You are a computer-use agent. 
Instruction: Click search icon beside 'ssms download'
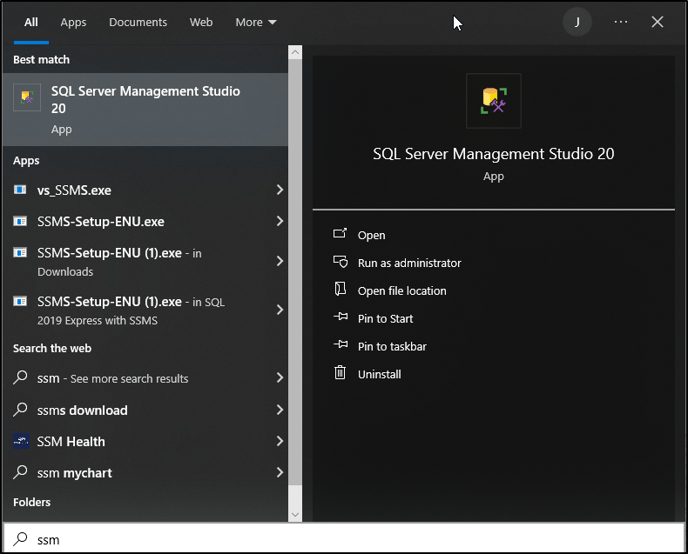pyautogui.click(x=20, y=410)
